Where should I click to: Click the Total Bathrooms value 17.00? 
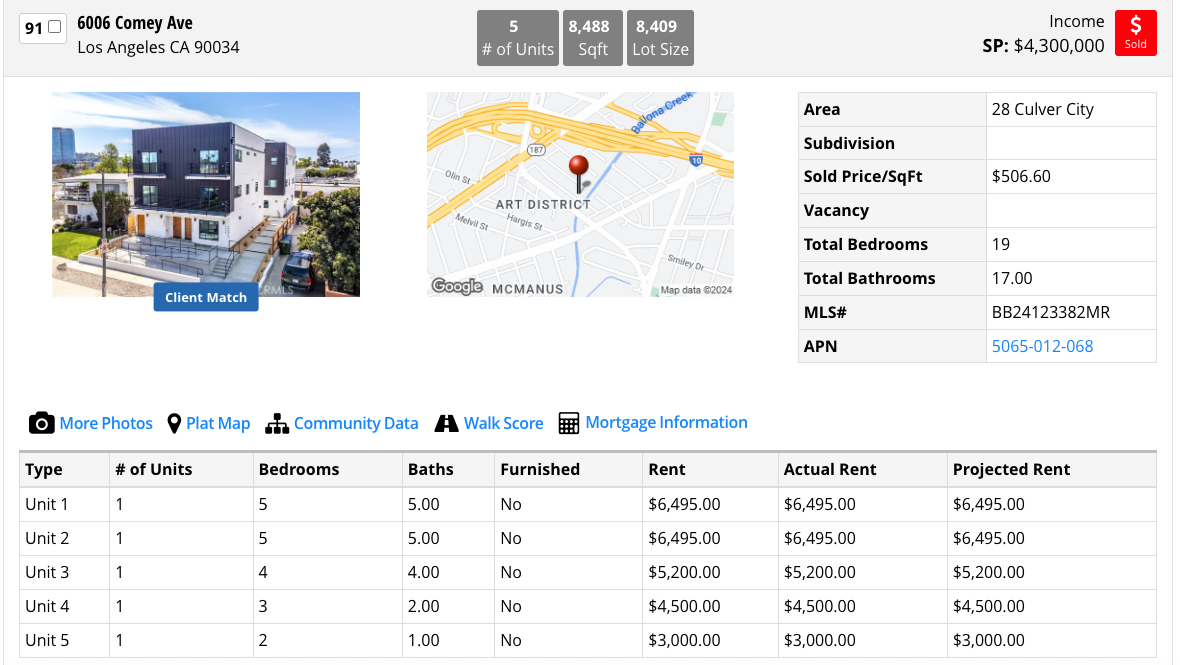click(x=1012, y=278)
